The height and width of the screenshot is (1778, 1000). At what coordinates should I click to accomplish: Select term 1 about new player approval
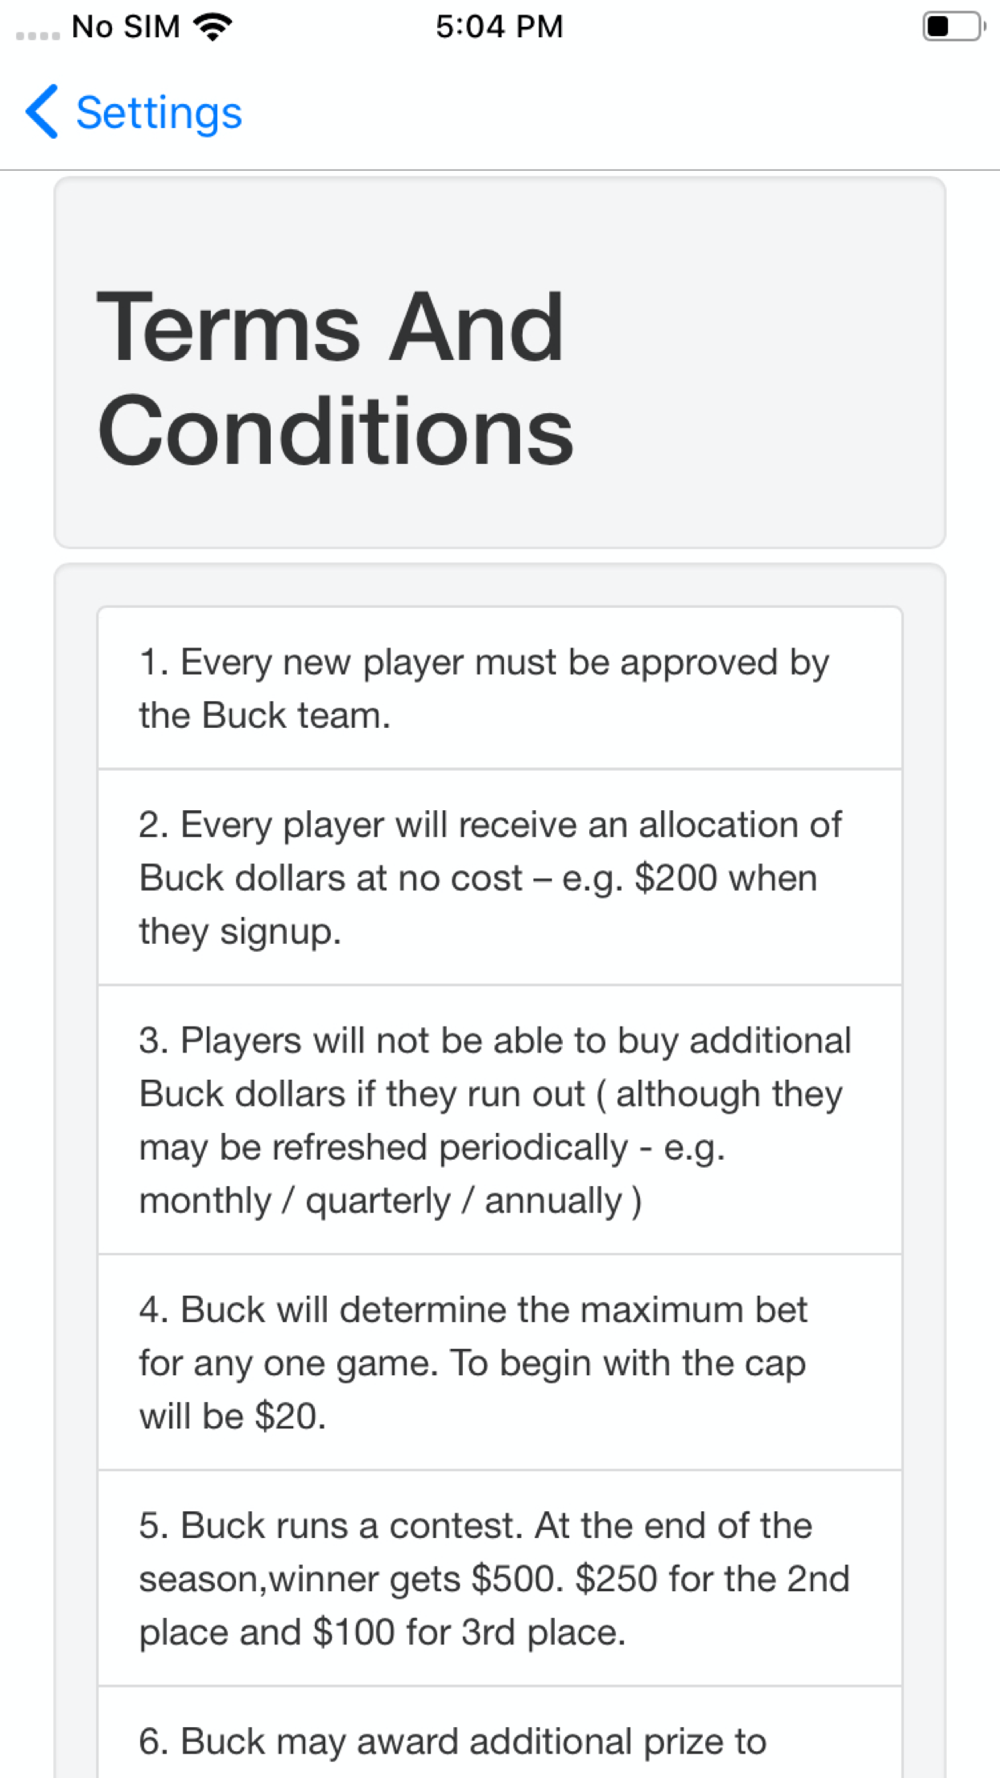coord(499,688)
